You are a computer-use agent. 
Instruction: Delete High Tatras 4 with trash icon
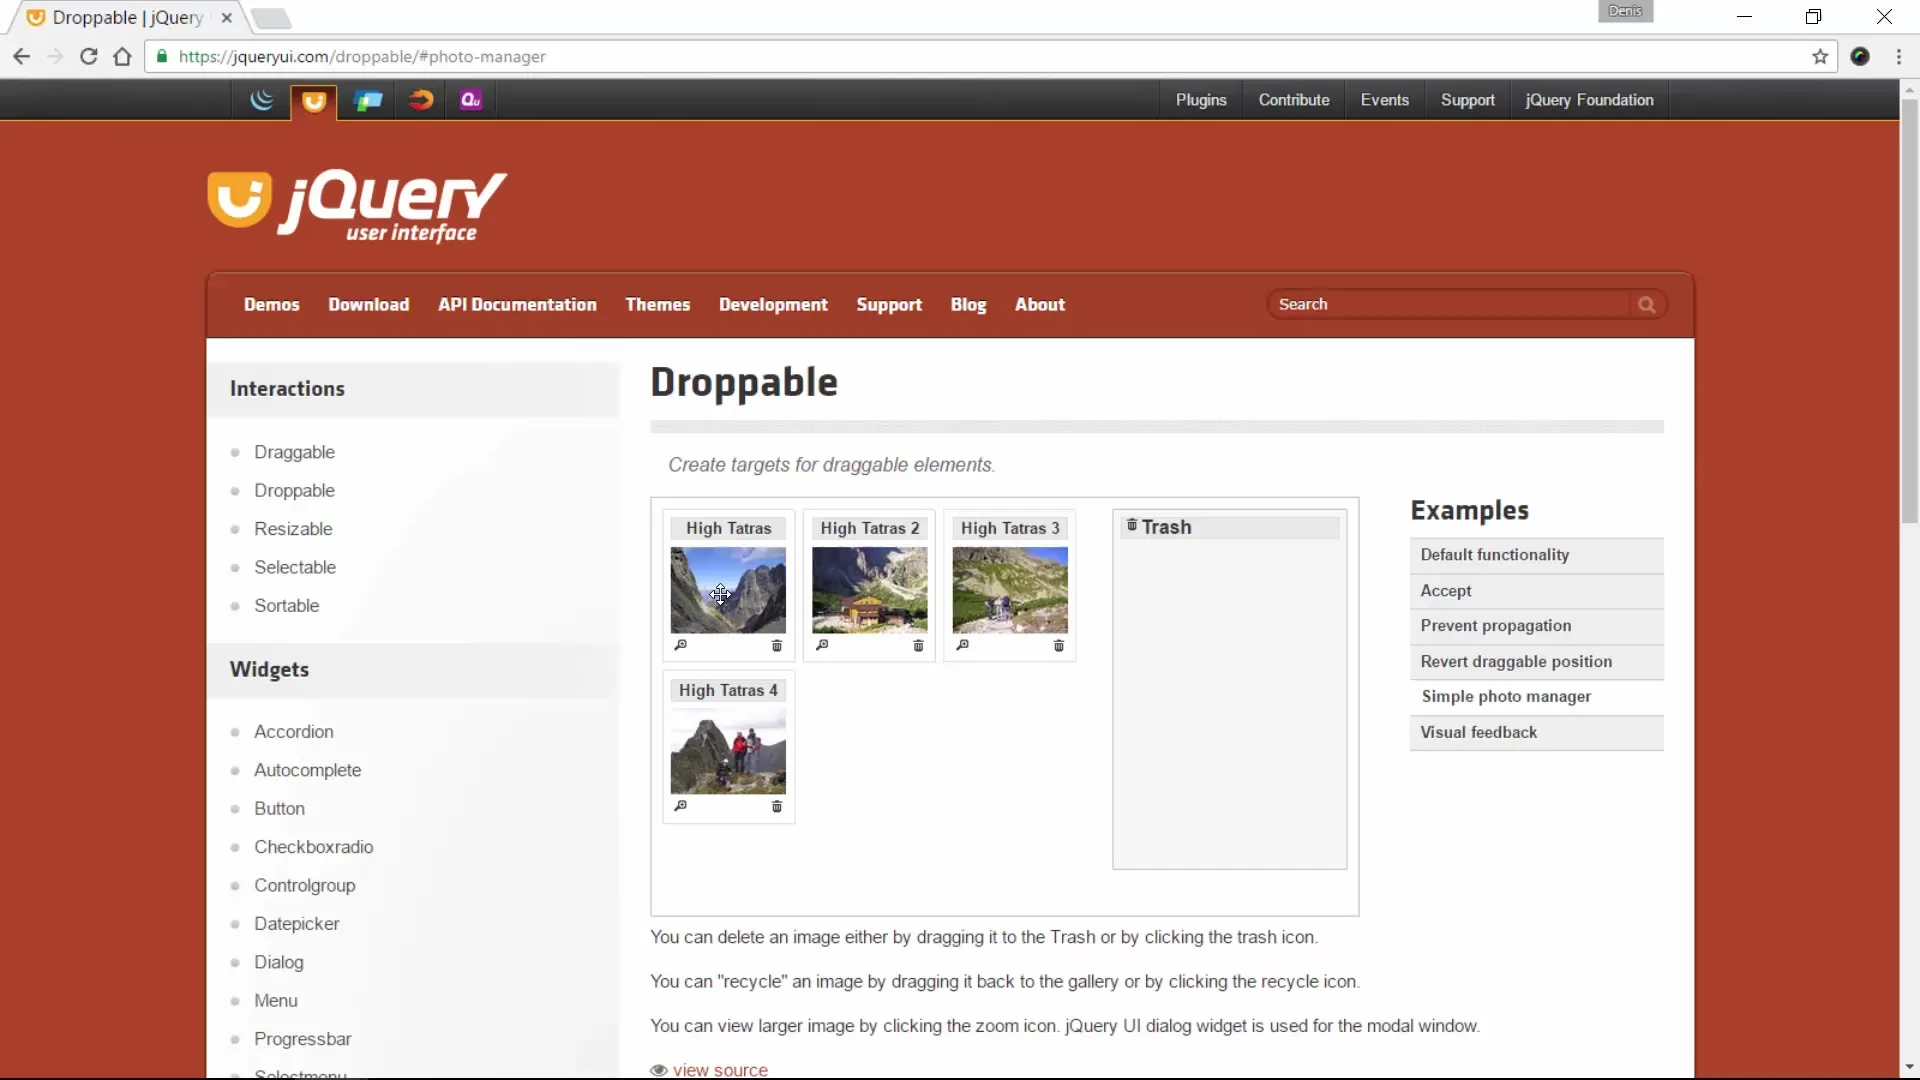coord(777,806)
